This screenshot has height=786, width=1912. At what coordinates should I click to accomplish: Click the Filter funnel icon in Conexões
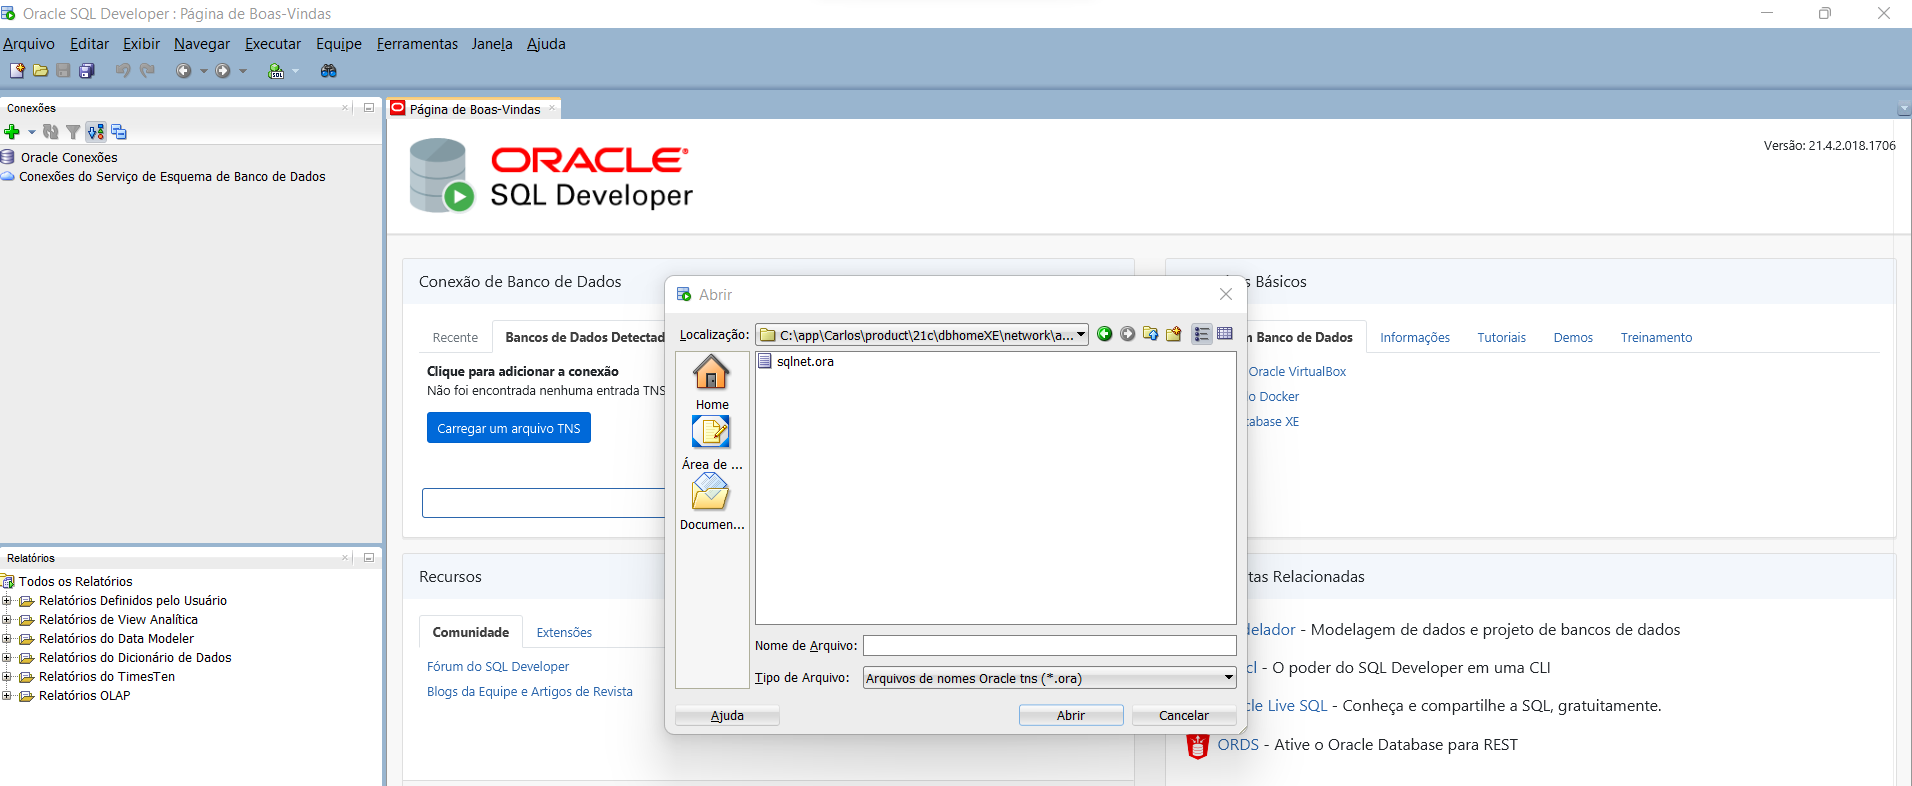(73, 132)
